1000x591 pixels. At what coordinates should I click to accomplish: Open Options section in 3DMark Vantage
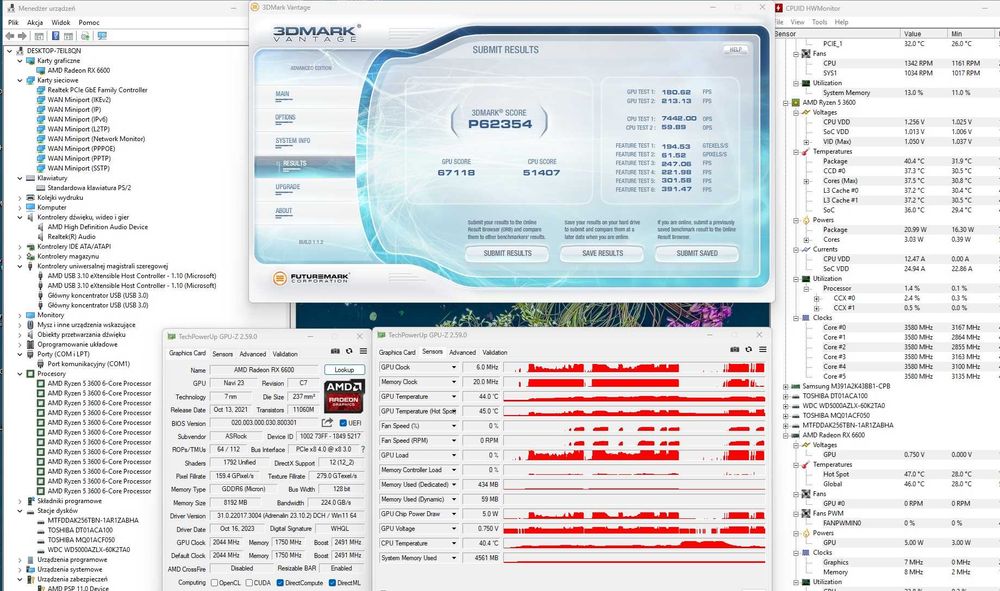tap(285, 117)
